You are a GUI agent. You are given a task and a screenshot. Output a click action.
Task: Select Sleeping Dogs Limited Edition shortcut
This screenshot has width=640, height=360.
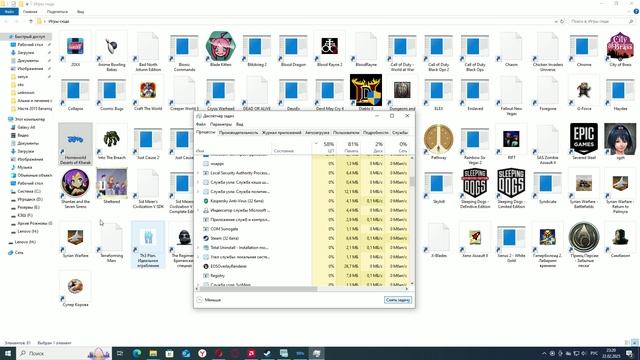click(x=511, y=189)
